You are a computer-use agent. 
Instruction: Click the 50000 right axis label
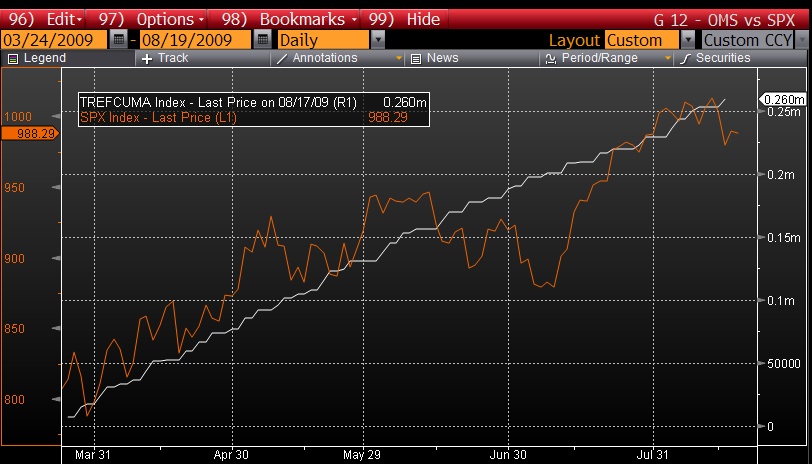[784, 364]
